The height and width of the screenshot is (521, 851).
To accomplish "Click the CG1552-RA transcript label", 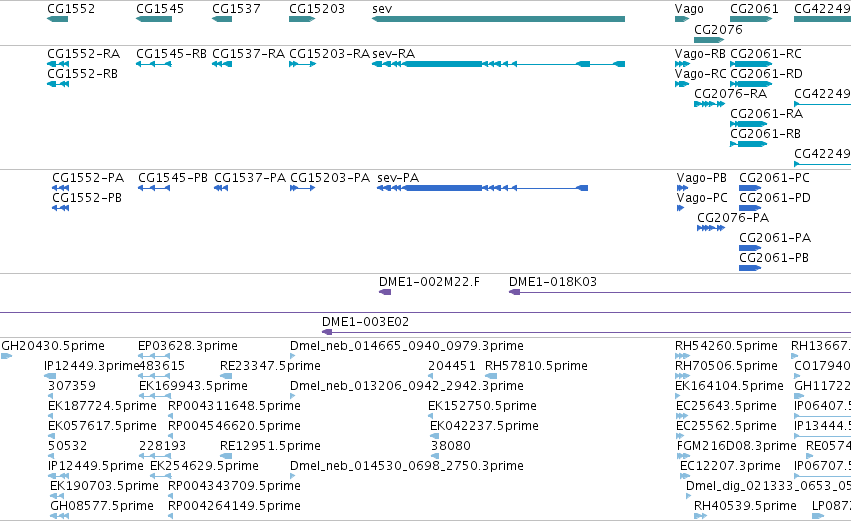I will pos(84,54).
